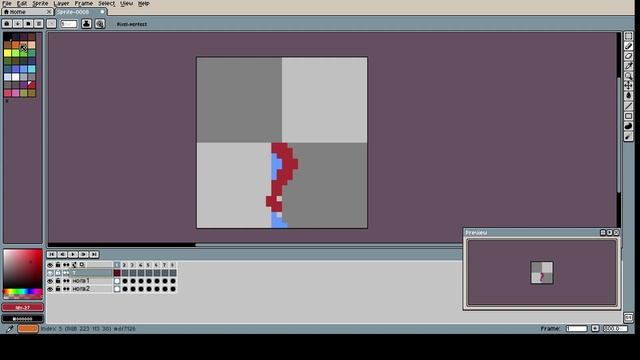Viewport: 640px width, 360px height.
Task: Toggle lock for all layers in timeline header
Action: point(58,265)
